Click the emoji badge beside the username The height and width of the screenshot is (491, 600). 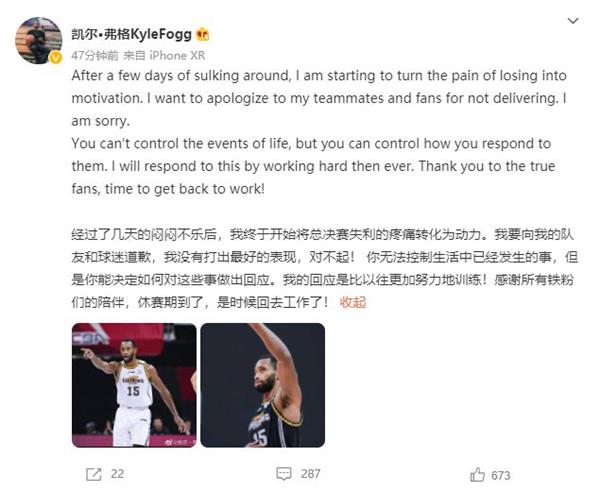click(203, 35)
